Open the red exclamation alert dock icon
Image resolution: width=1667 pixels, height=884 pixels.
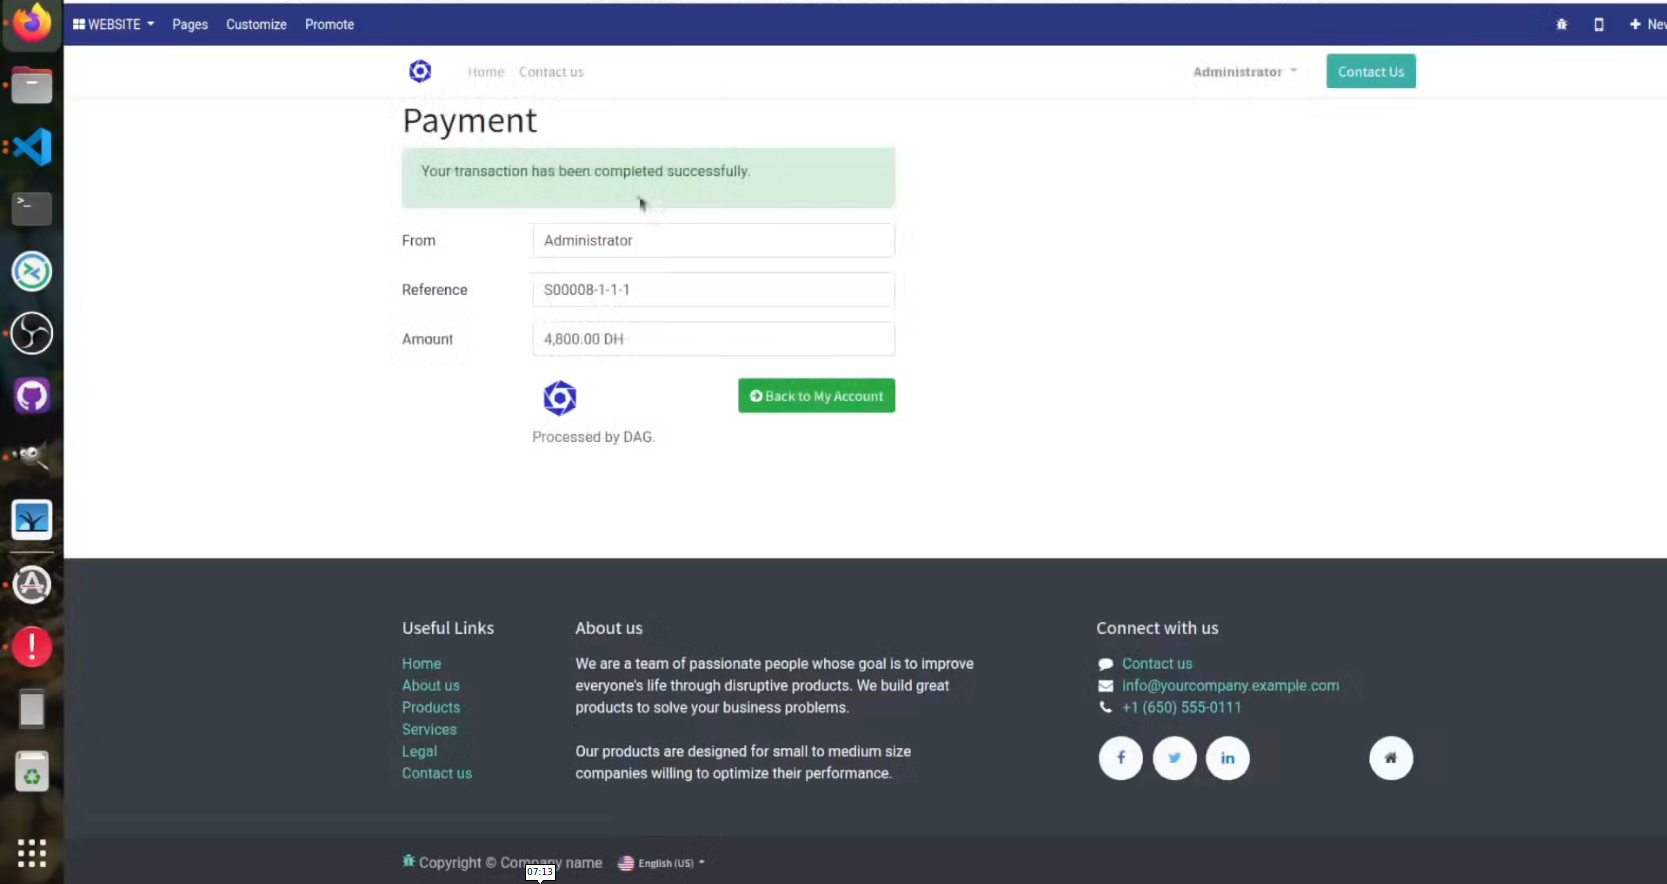pos(32,647)
